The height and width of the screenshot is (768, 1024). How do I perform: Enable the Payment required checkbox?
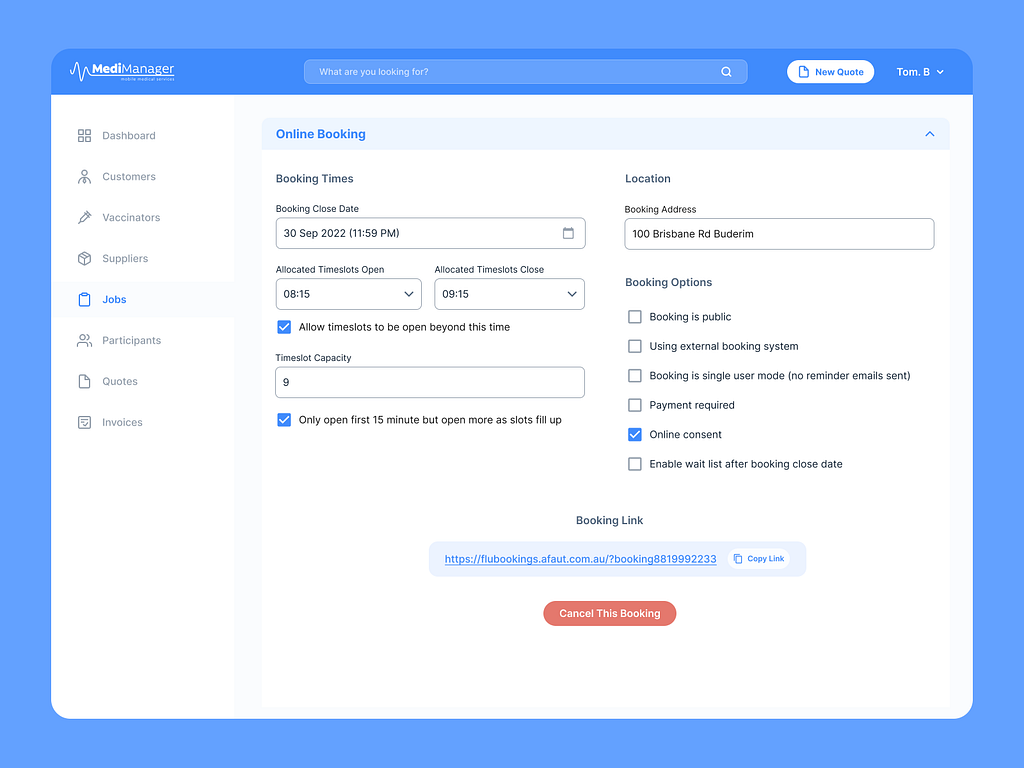click(x=635, y=405)
